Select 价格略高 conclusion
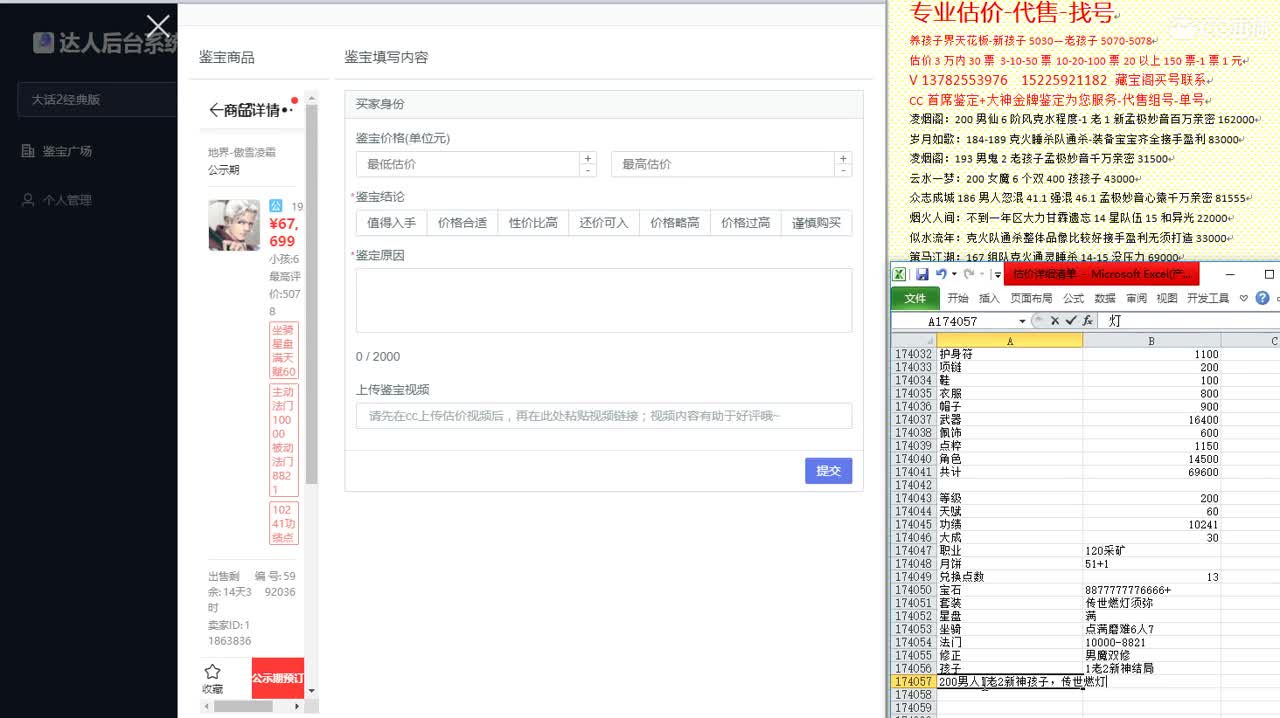This screenshot has width=1280, height=718. (x=675, y=223)
